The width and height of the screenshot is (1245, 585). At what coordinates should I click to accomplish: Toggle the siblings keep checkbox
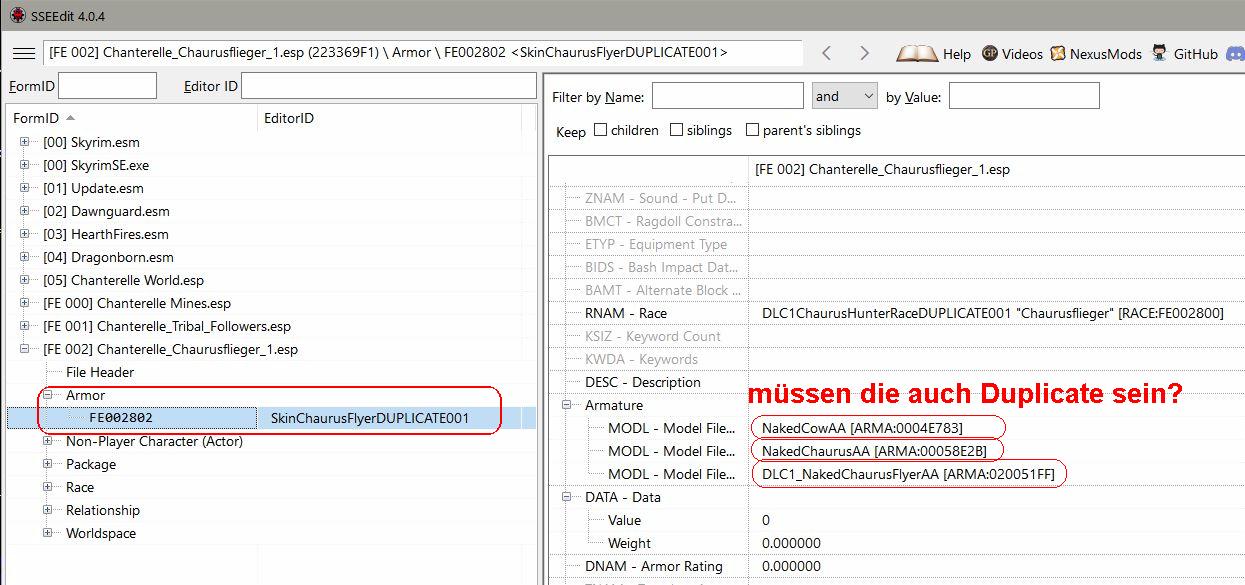(x=677, y=130)
